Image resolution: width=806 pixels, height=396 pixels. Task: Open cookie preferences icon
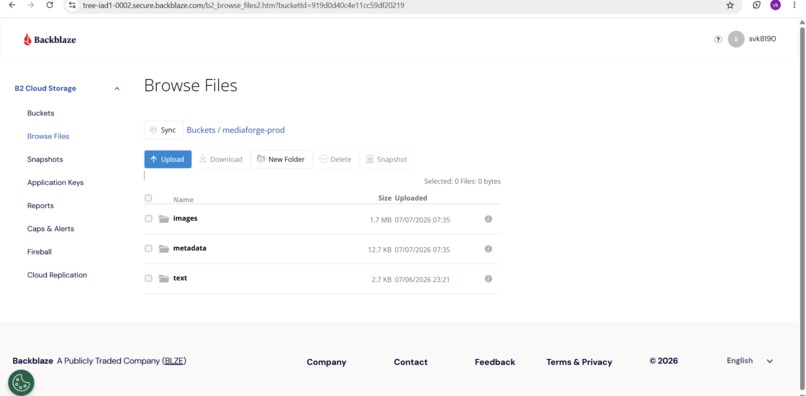[21, 383]
